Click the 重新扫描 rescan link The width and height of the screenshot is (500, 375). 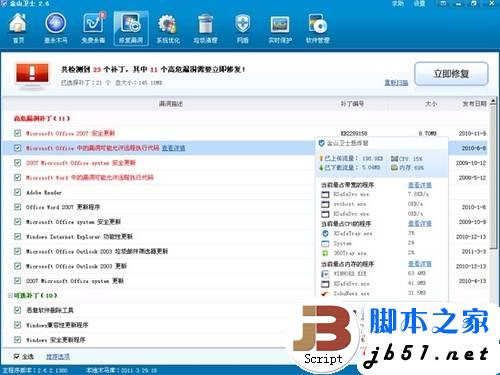pos(396,82)
